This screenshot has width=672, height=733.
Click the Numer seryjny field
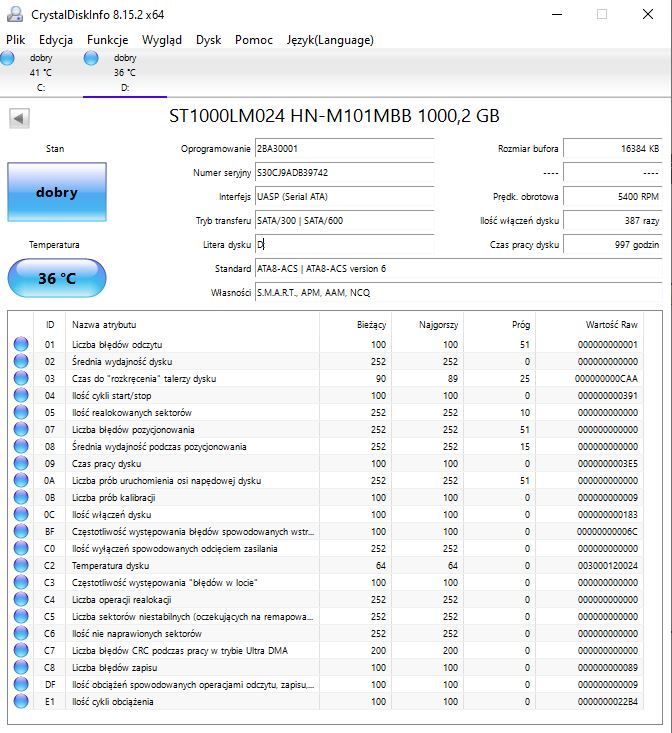344,172
